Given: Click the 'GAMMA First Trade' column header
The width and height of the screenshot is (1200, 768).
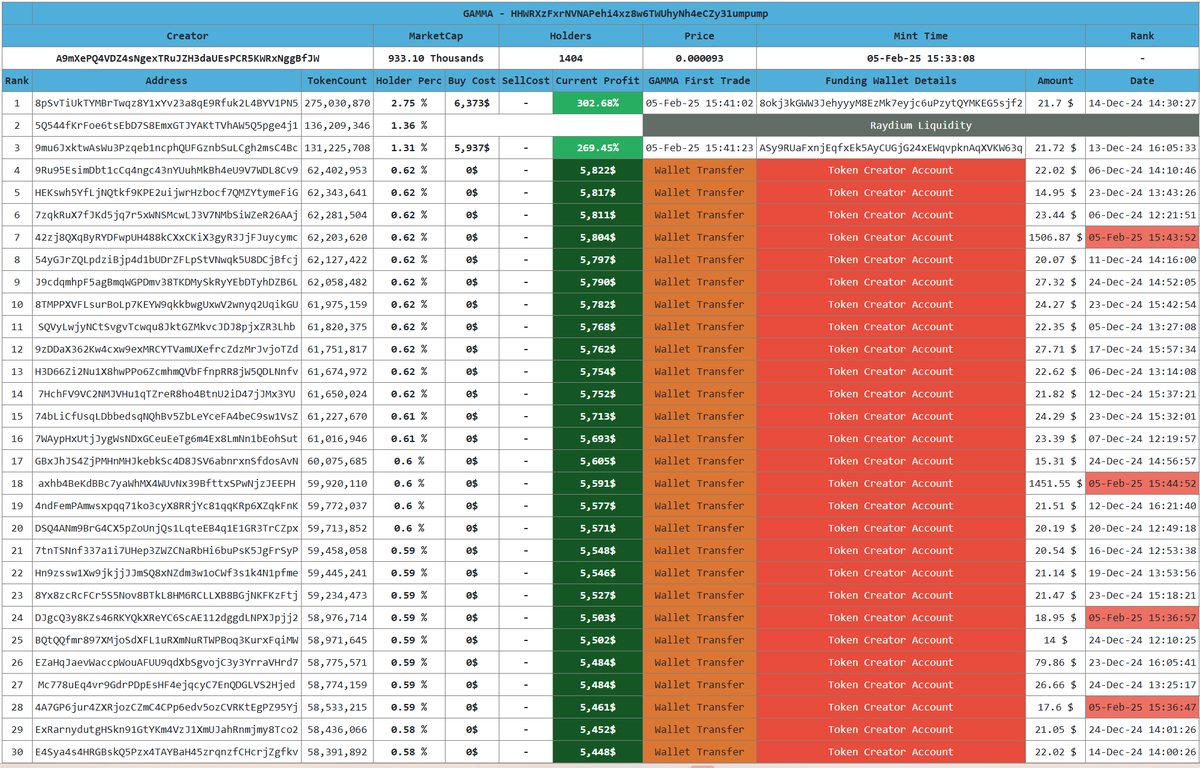Looking at the screenshot, I should click(699, 81).
